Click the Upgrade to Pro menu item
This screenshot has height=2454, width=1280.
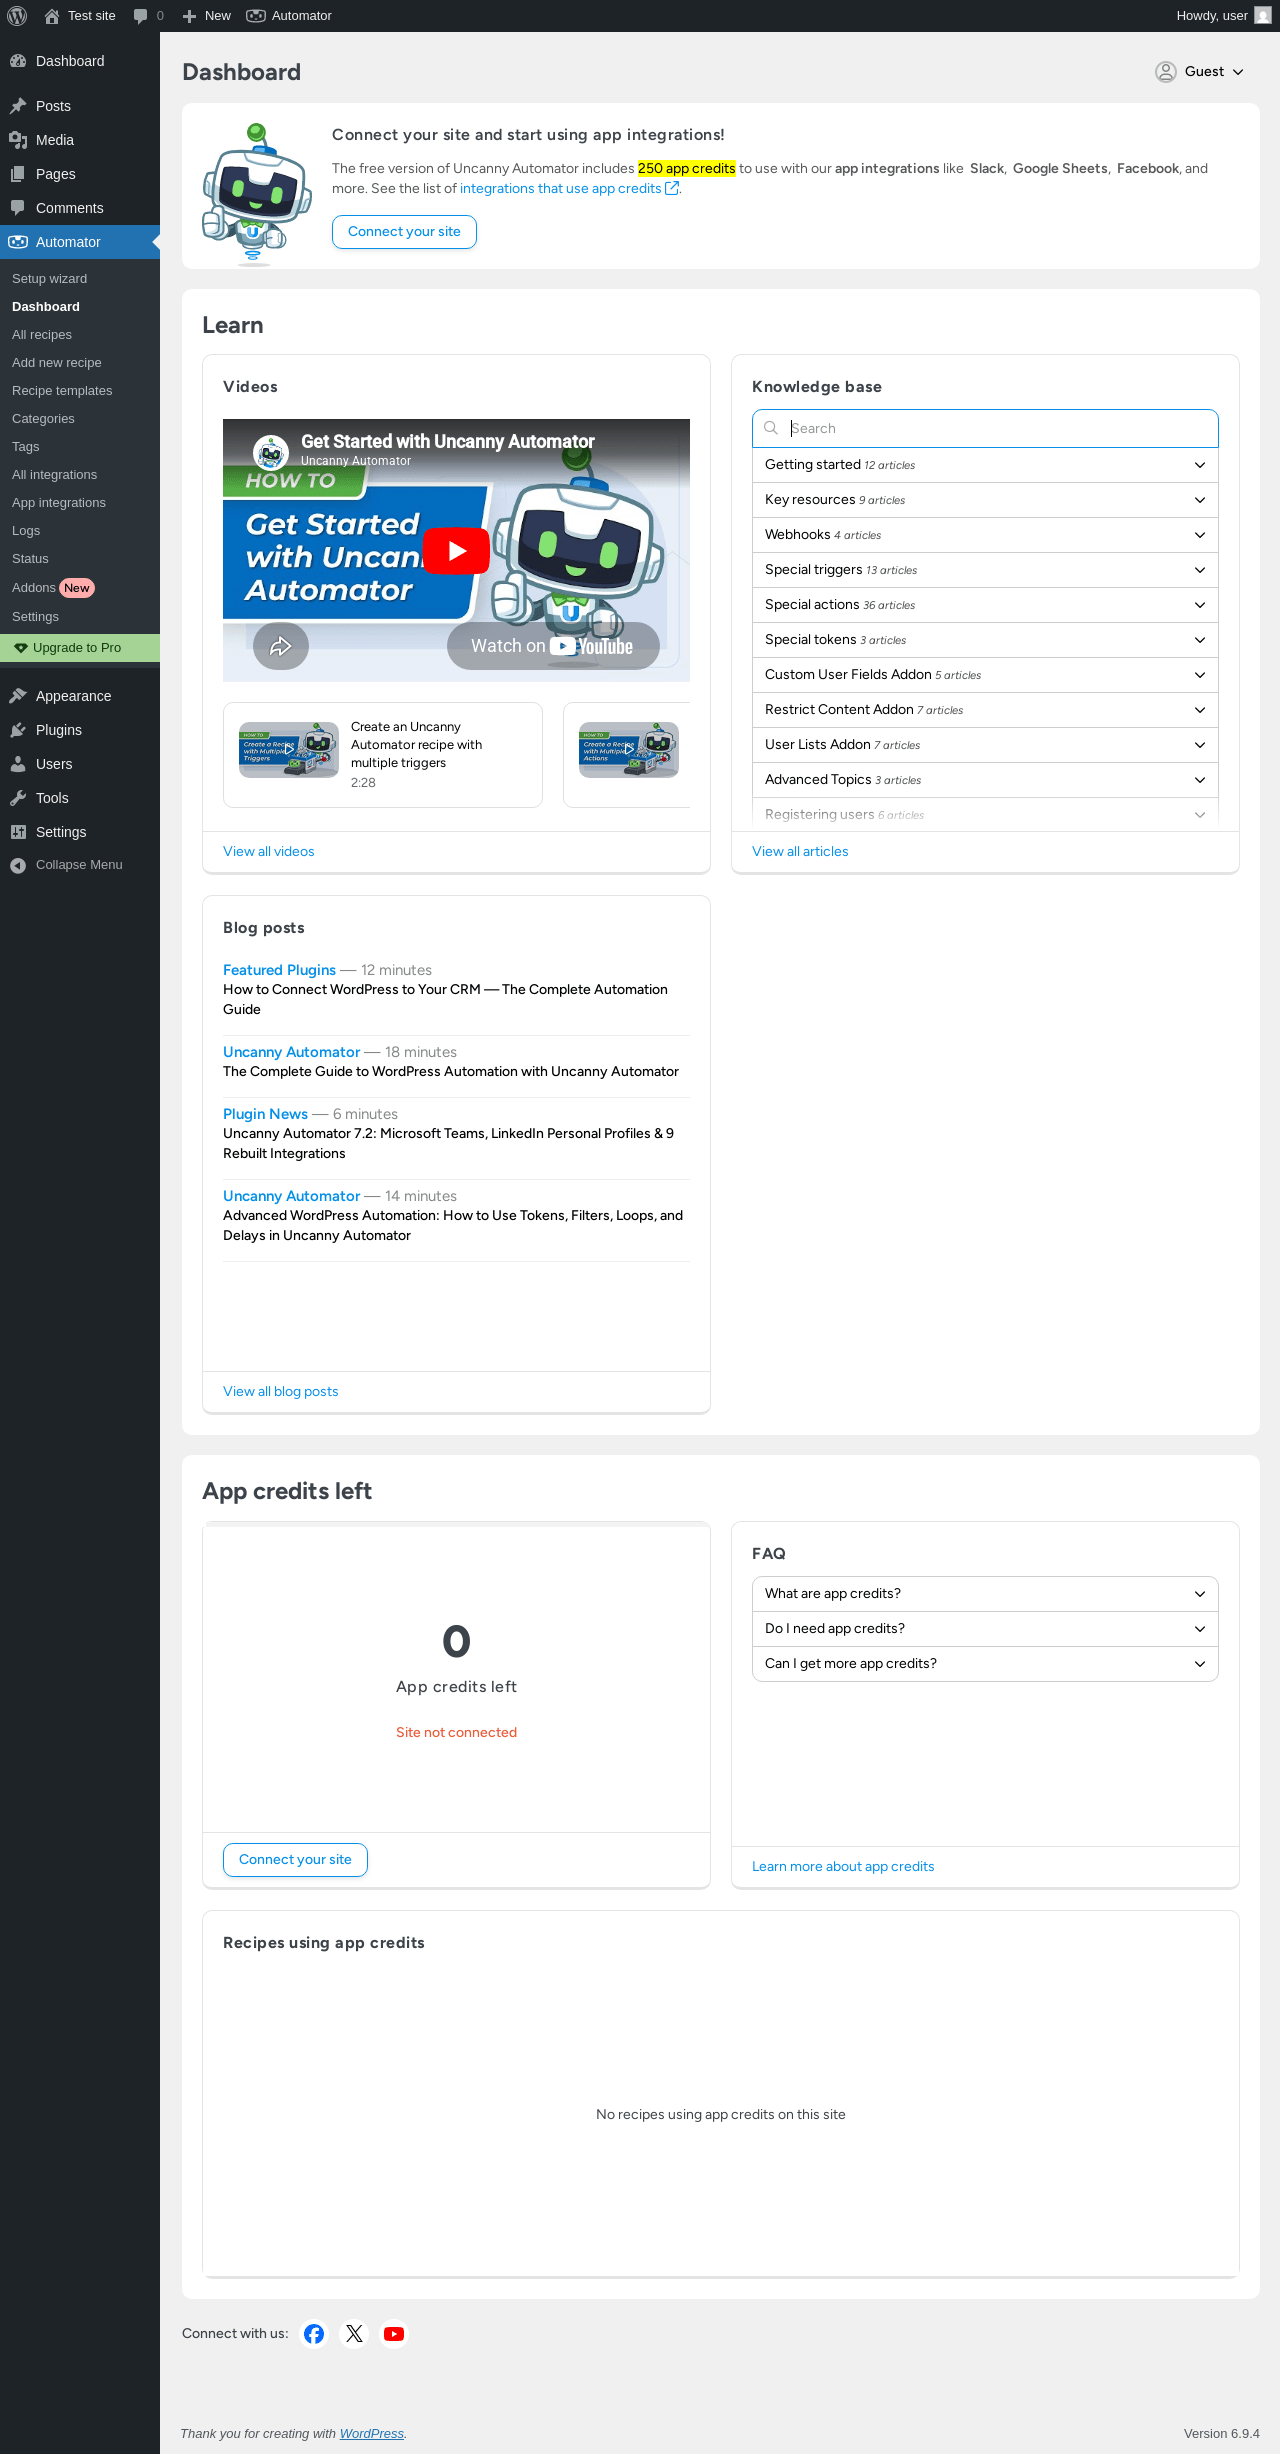(x=77, y=648)
